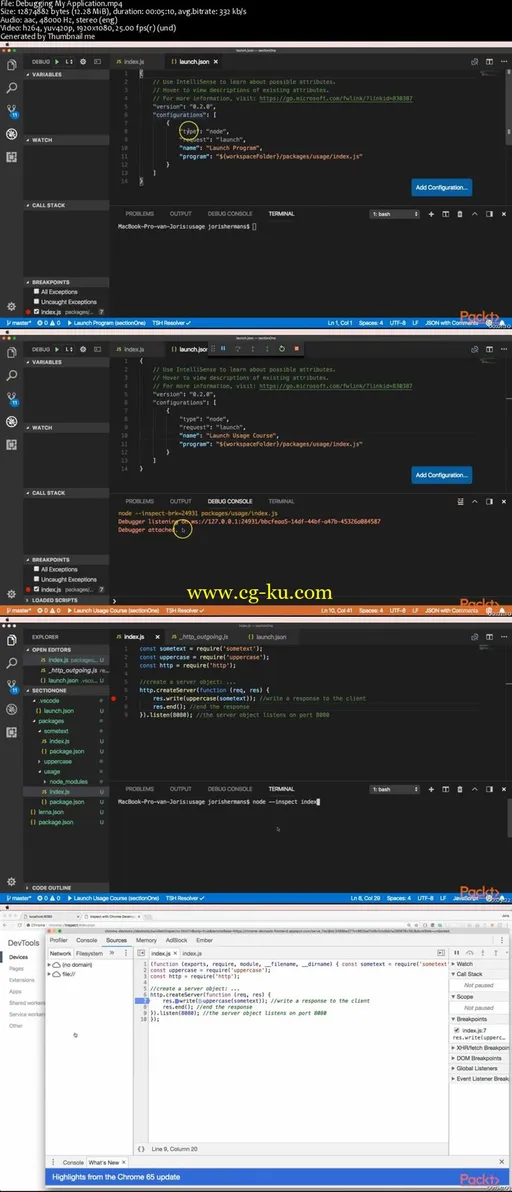Toggle All Exceptions in Launch Program frame

point(36,291)
